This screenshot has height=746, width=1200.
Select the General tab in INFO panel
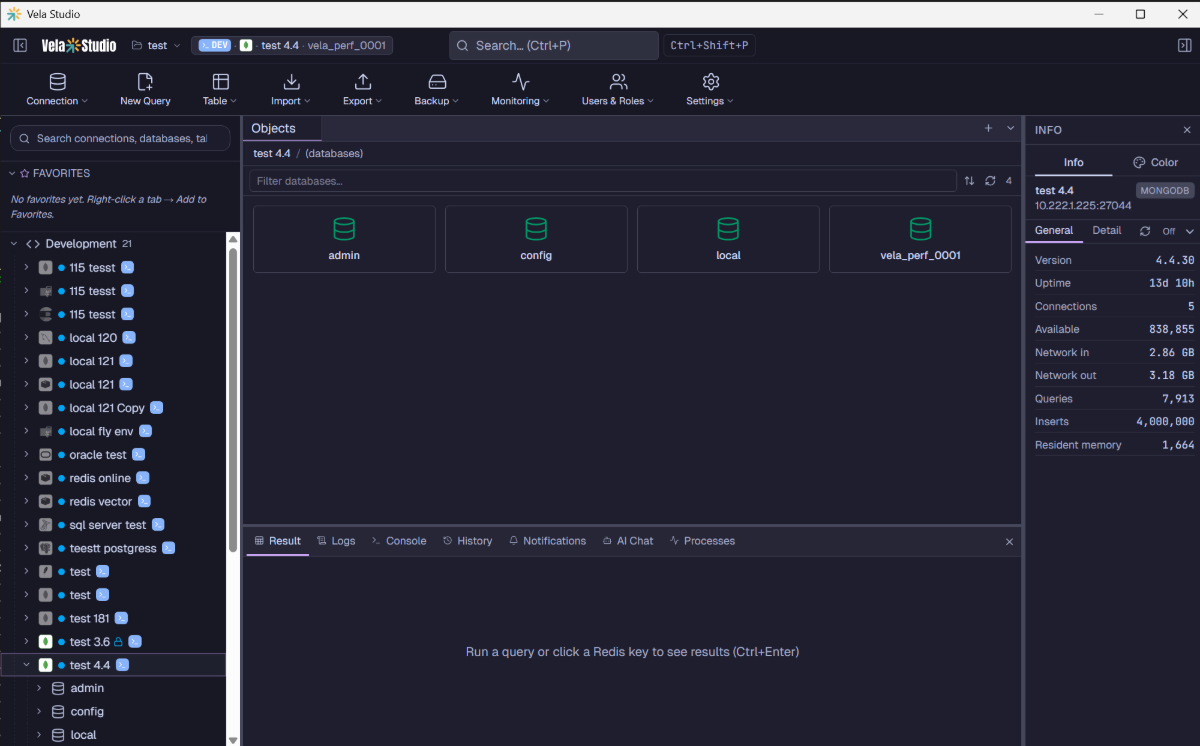1054,230
